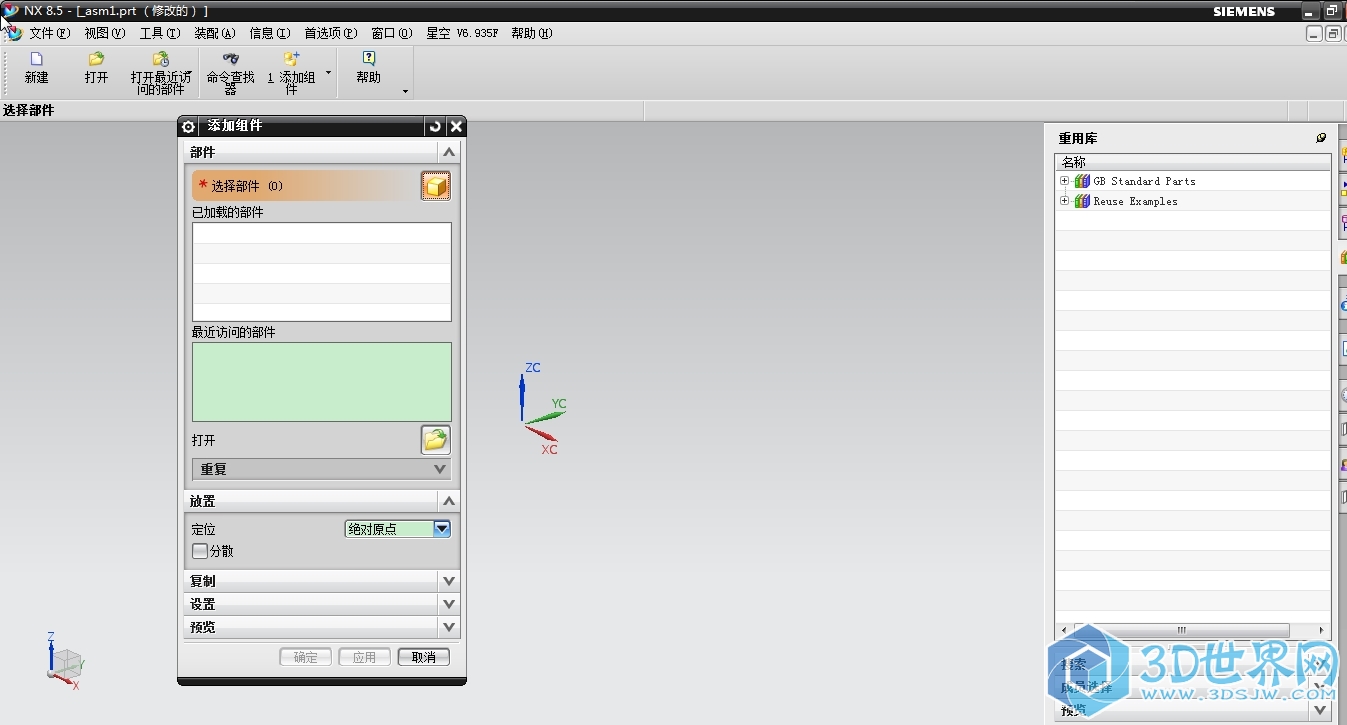Open the 视图(V) menu
The width and height of the screenshot is (1347, 725).
(x=105, y=33)
